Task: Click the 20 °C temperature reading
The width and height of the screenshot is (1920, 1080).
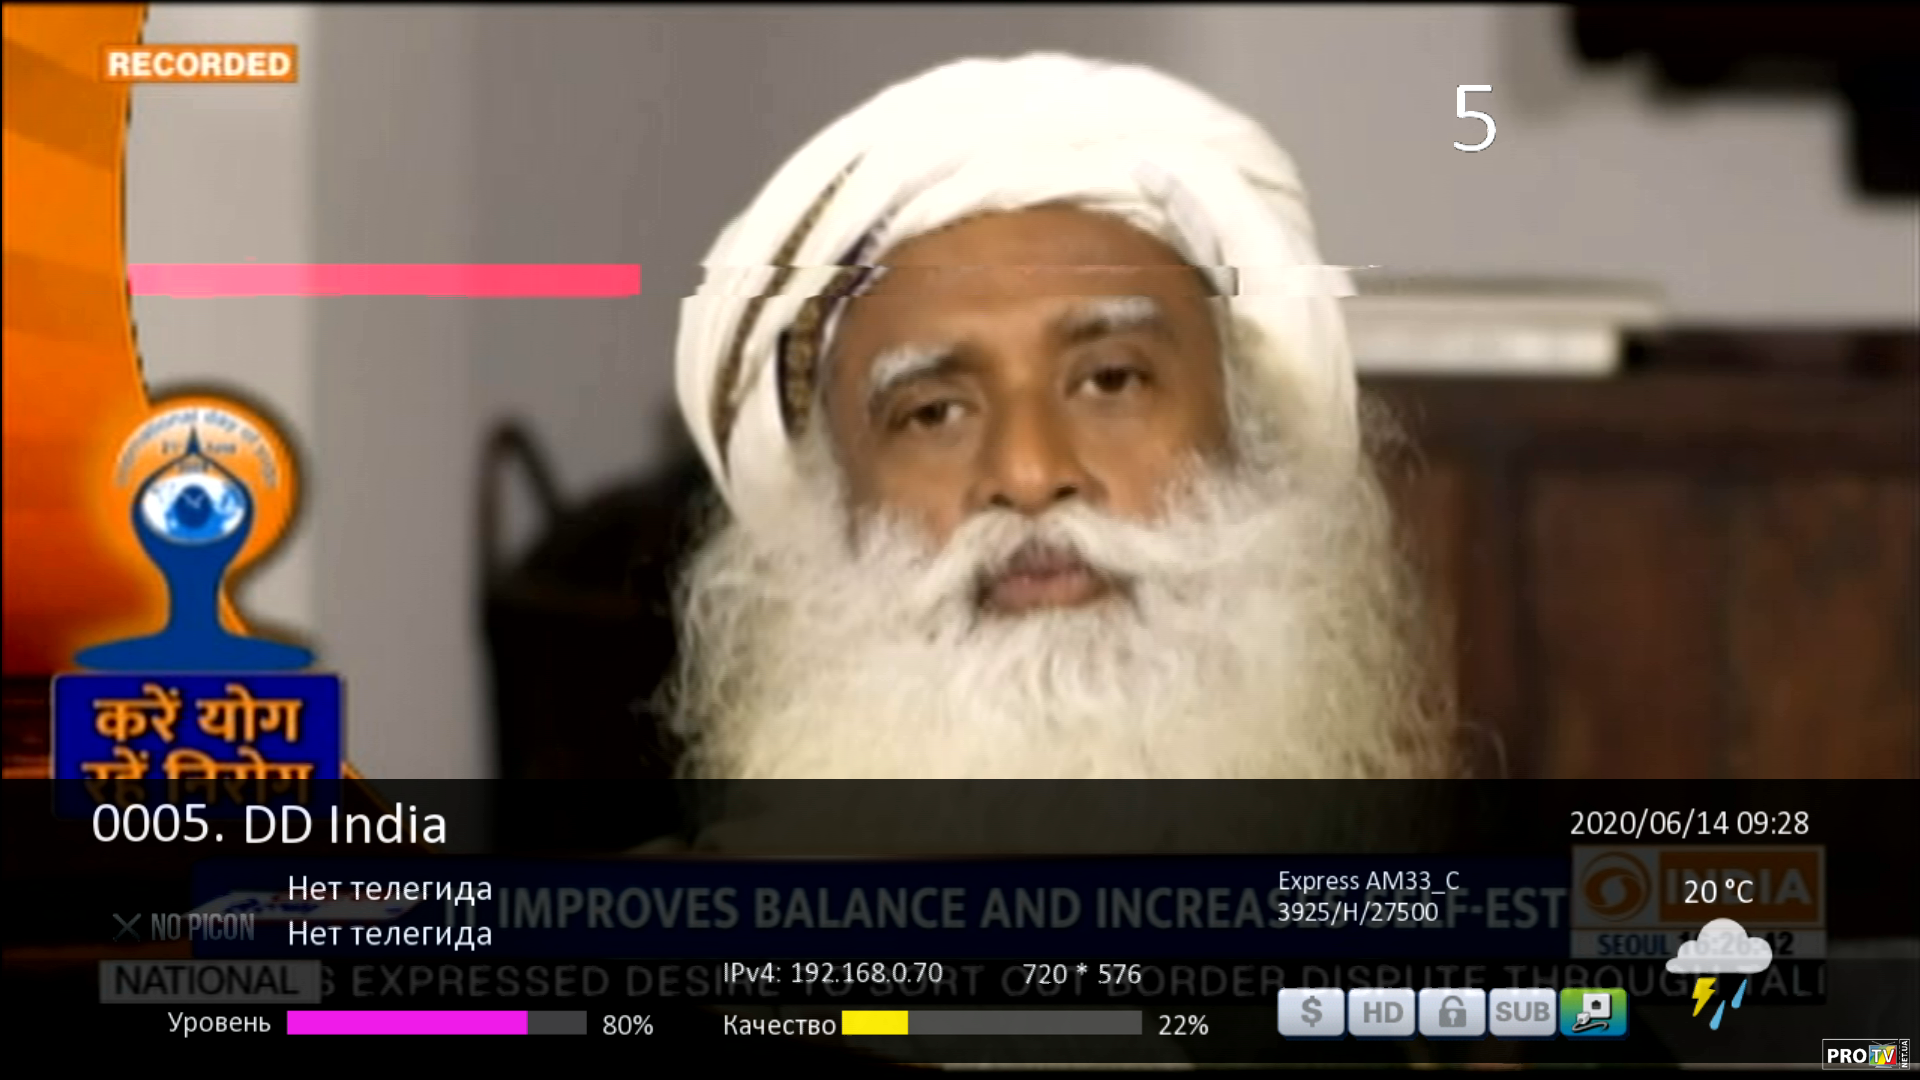Action: click(1717, 891)
